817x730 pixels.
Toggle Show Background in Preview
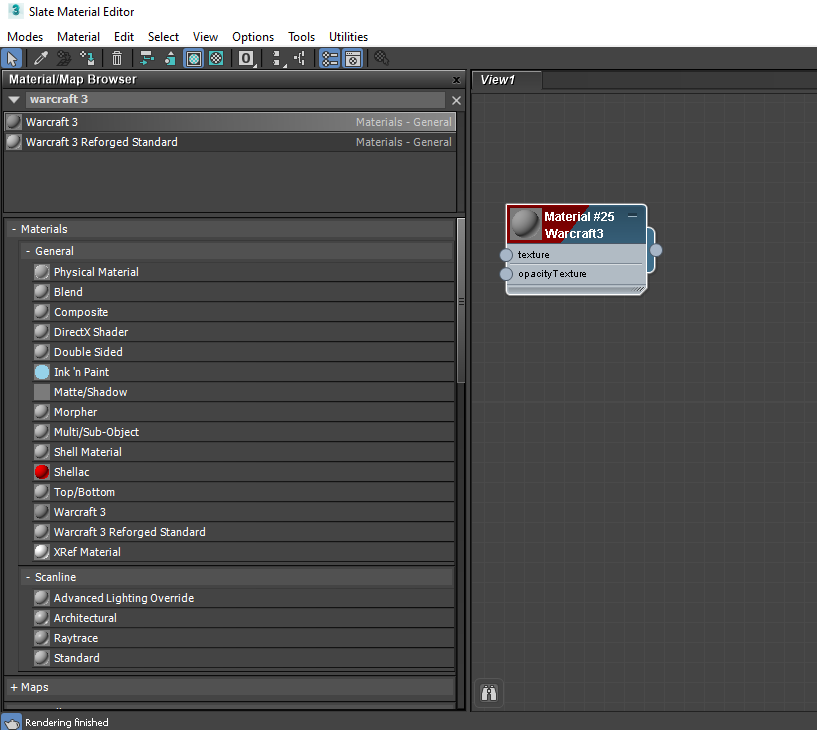[x=216, y=58]
